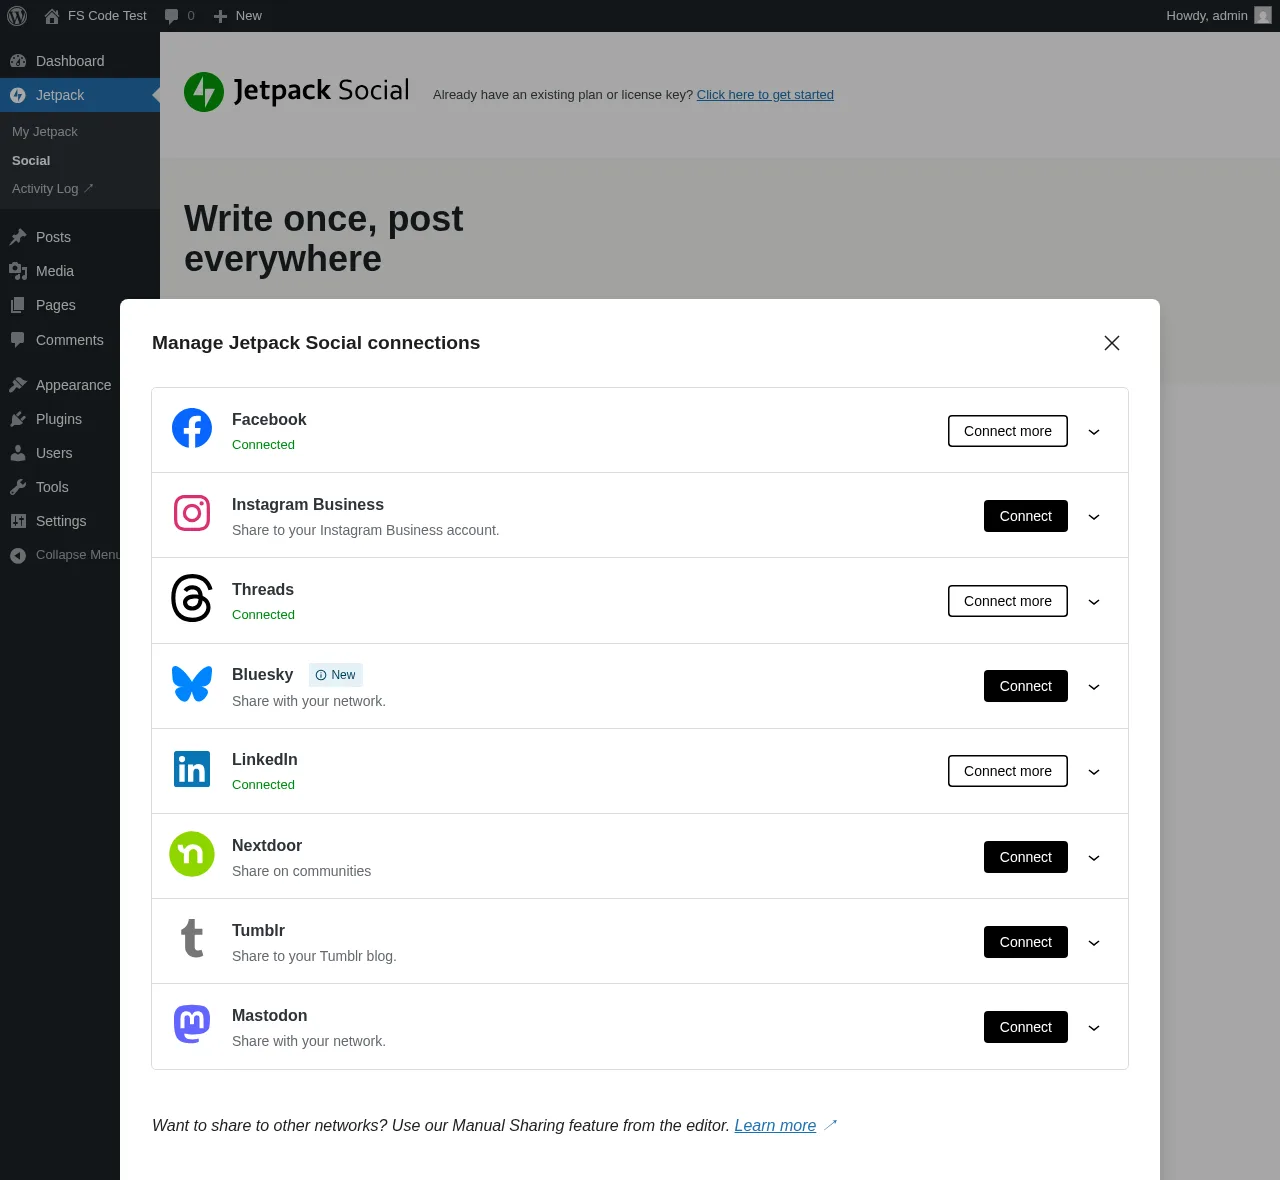Click the Comments icon in sidebar
1280x1180 pixels.
18,340
